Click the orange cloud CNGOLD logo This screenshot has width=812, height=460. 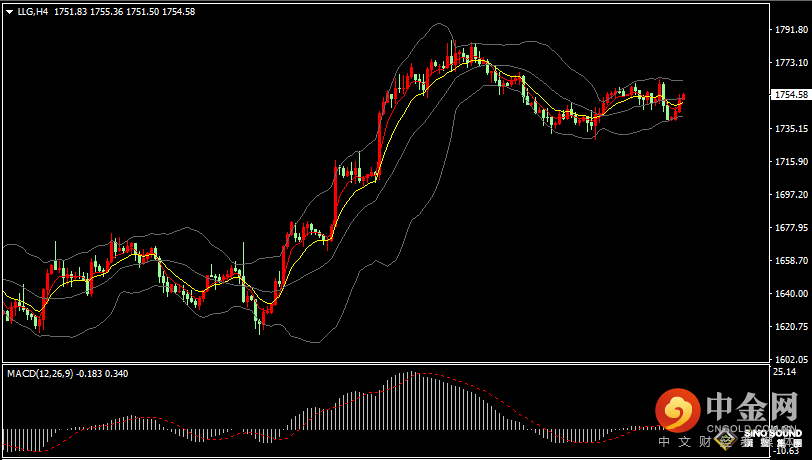[x=679, y=410]
